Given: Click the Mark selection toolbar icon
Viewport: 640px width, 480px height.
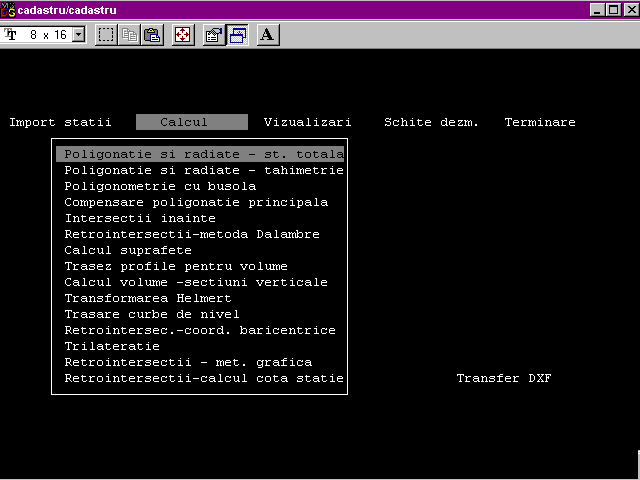Looking at the screenshot, I should pos(106,35).
